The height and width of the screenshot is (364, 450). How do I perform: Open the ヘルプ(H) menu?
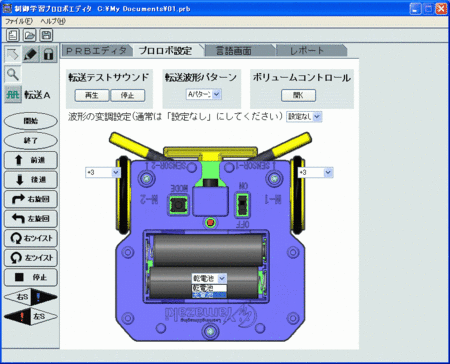click(x=53, y=21)
